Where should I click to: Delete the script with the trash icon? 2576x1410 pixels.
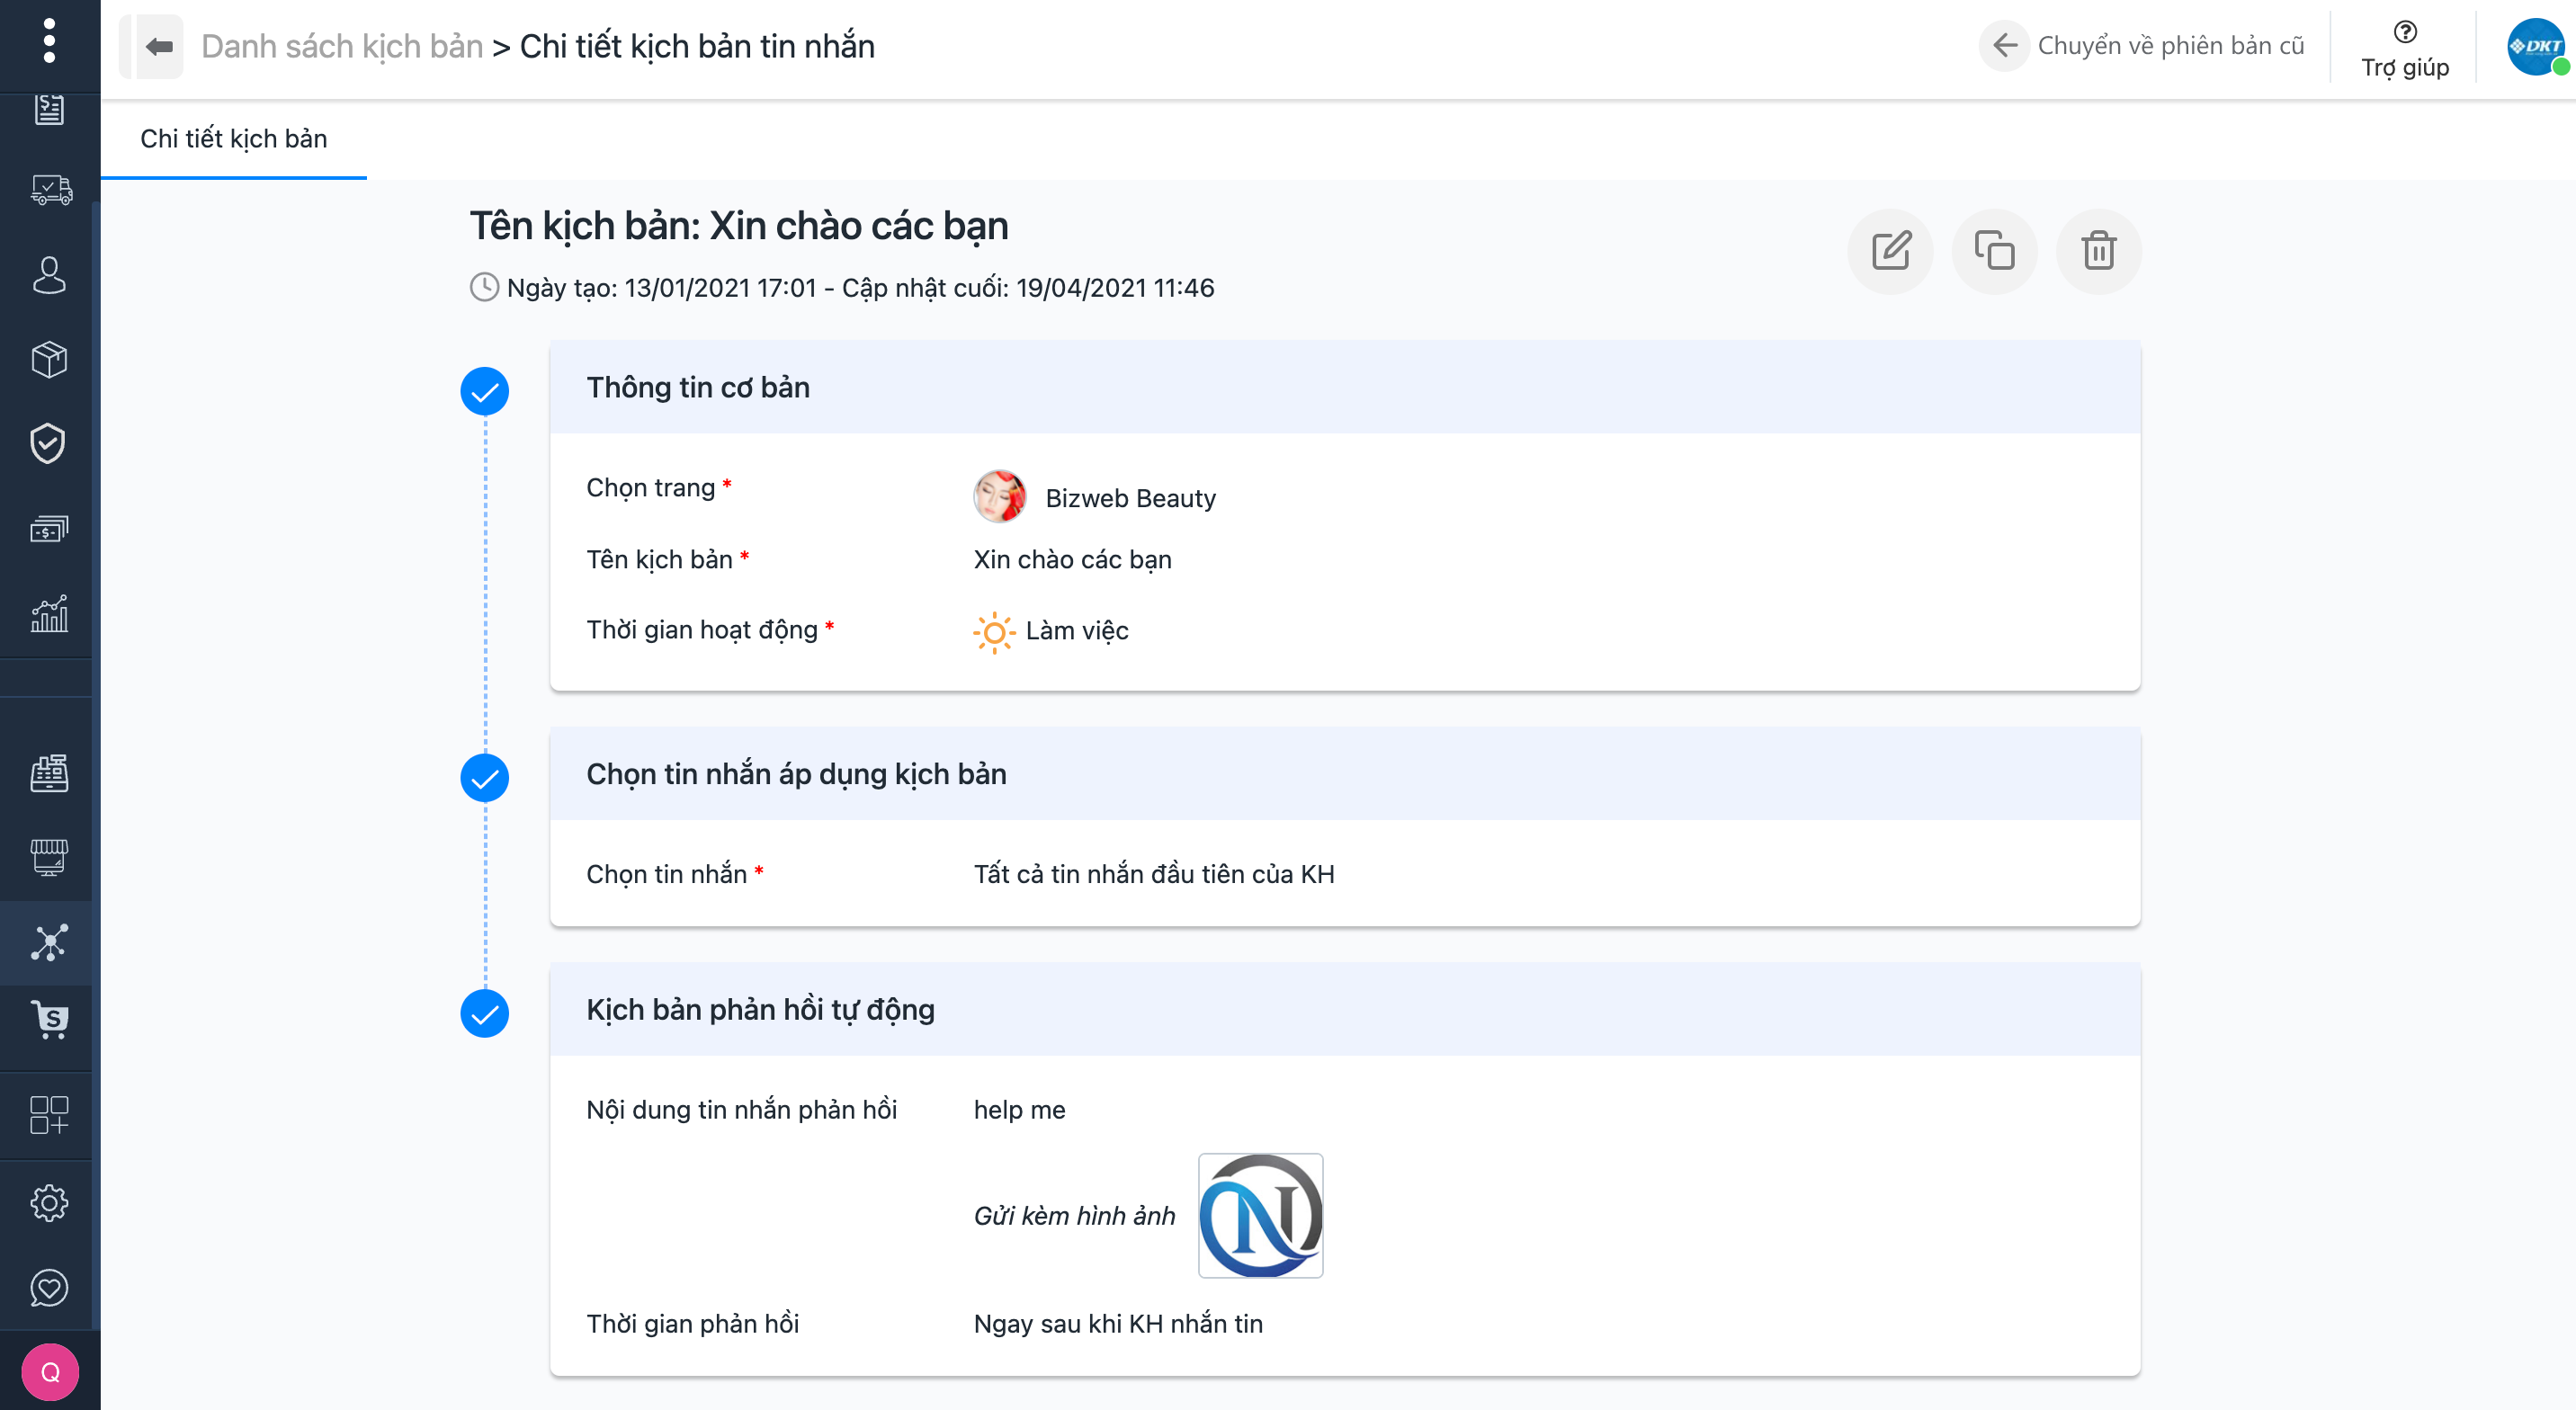pyautogui.click(x=2098, y=251)
